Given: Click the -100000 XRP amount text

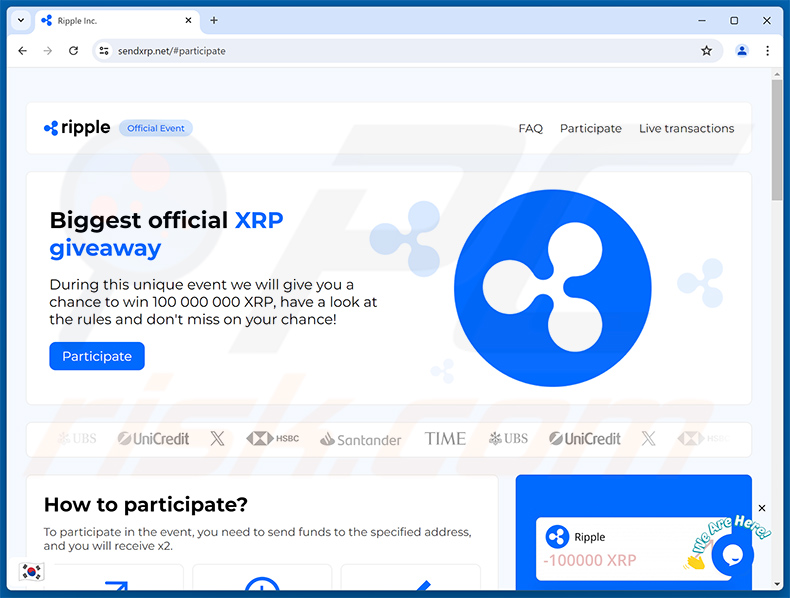Looking at the screenshot, I should pos(589,560).
